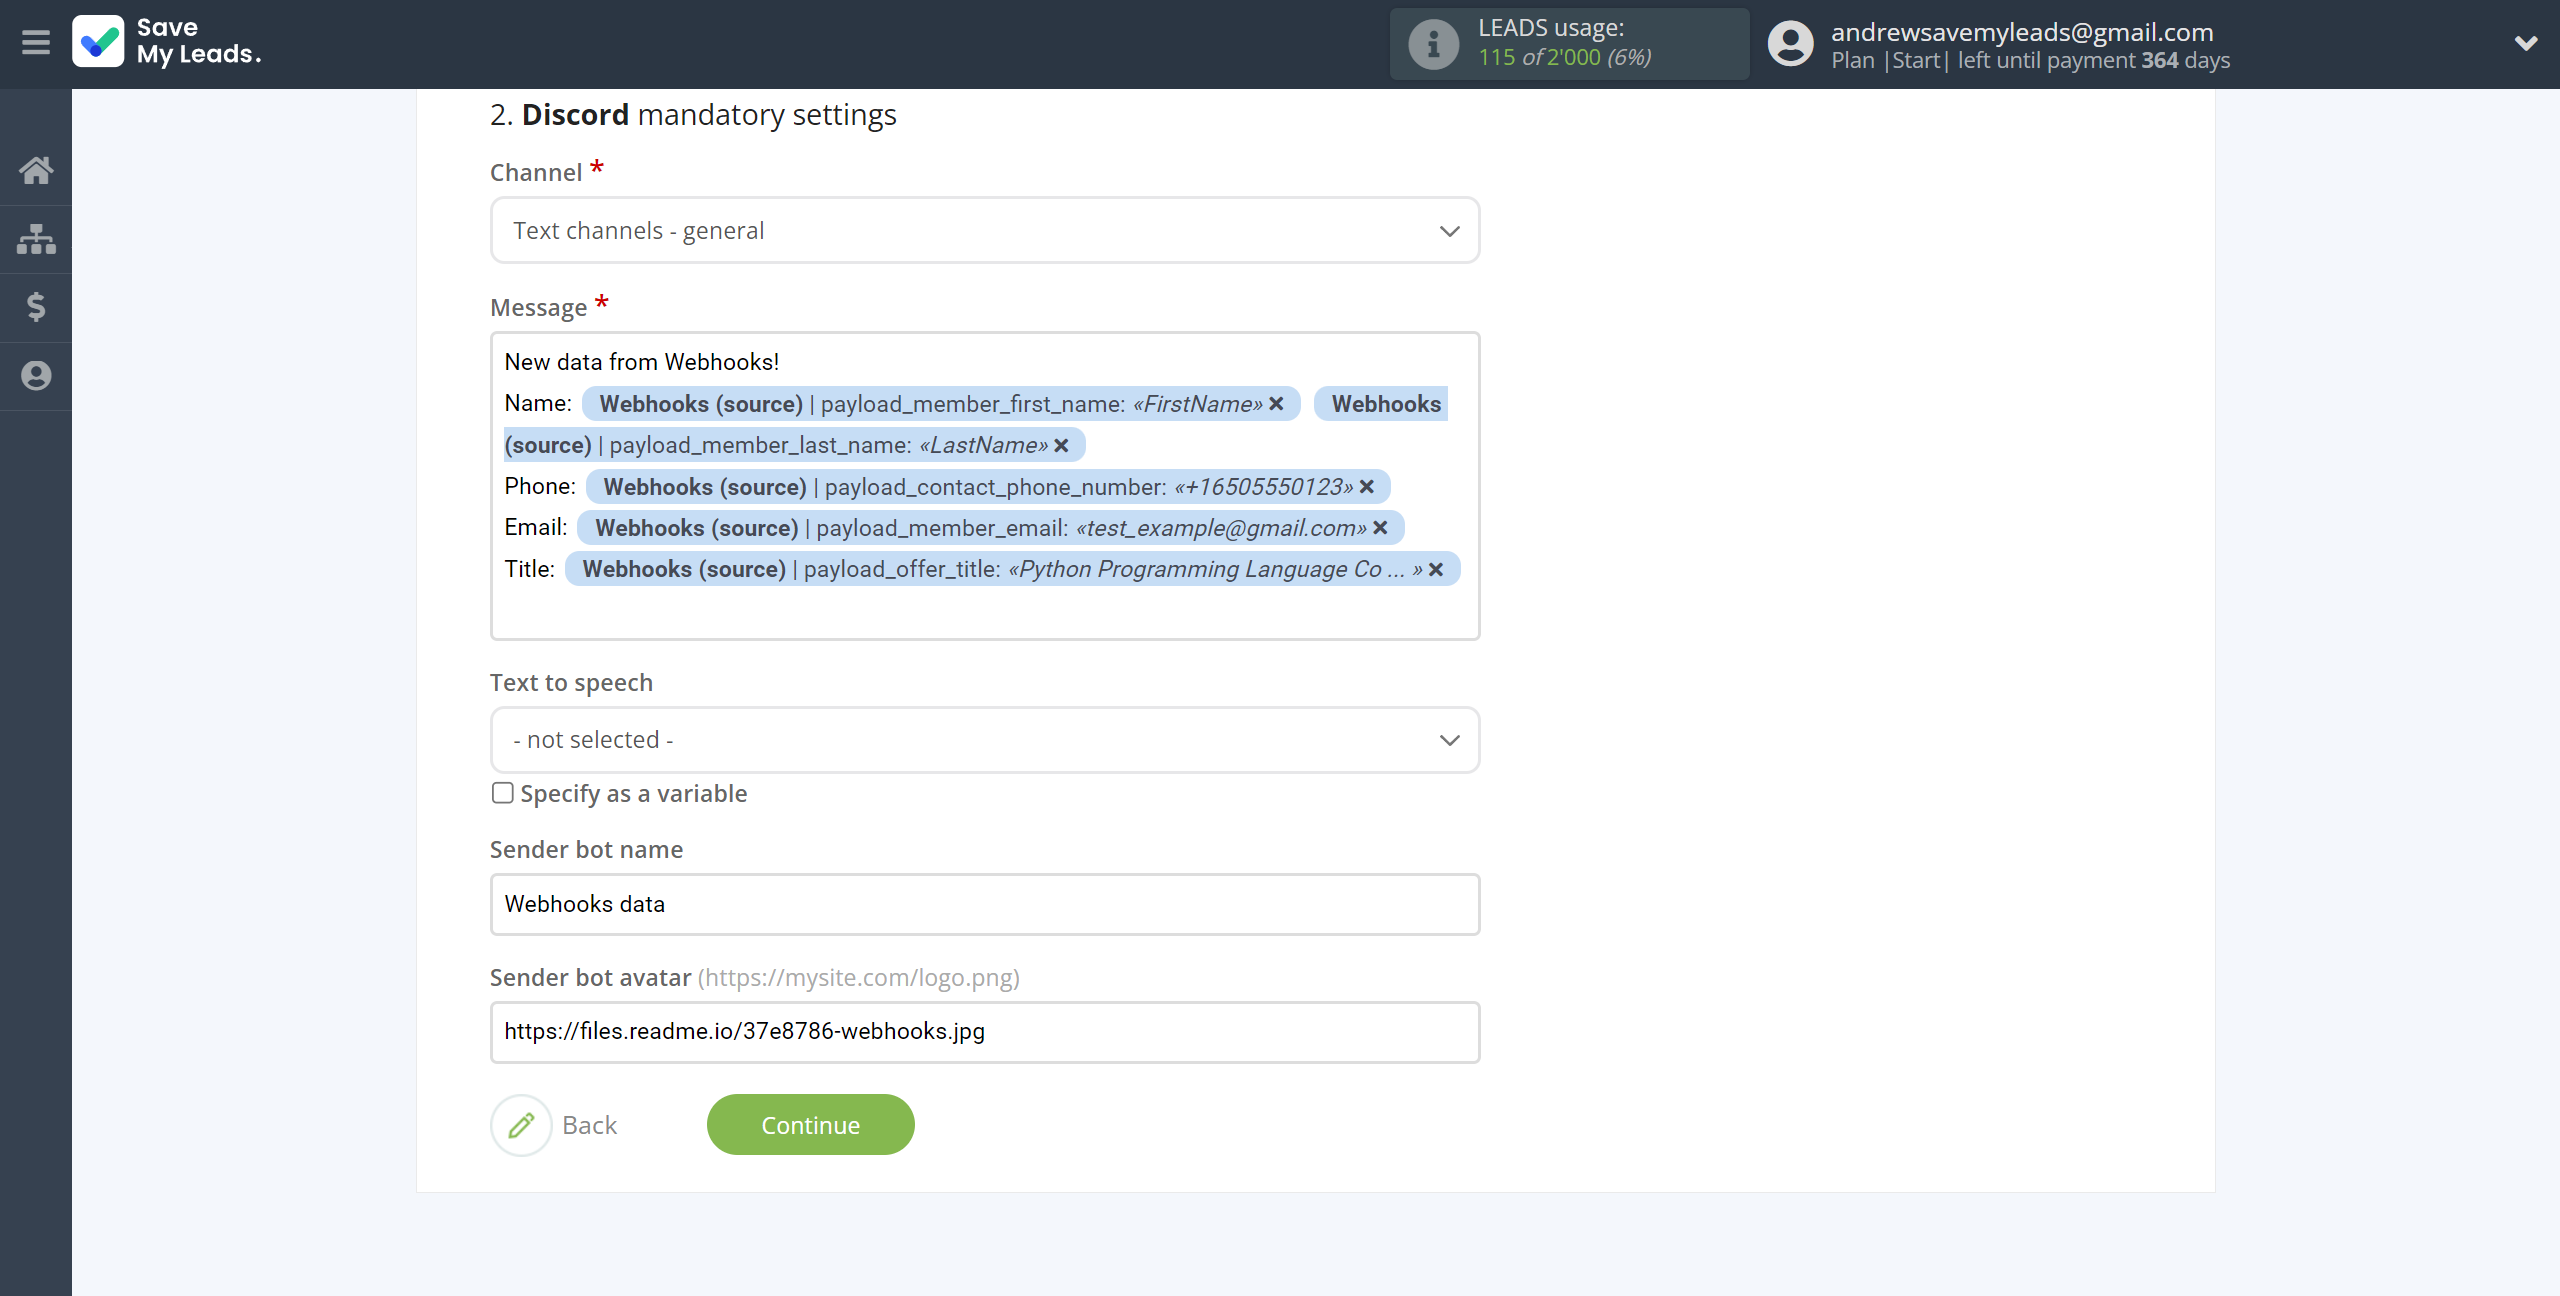This screenshot has width=2560, height=1296.
Task: Select the payload_member_email variable tag
Action: 990,528
